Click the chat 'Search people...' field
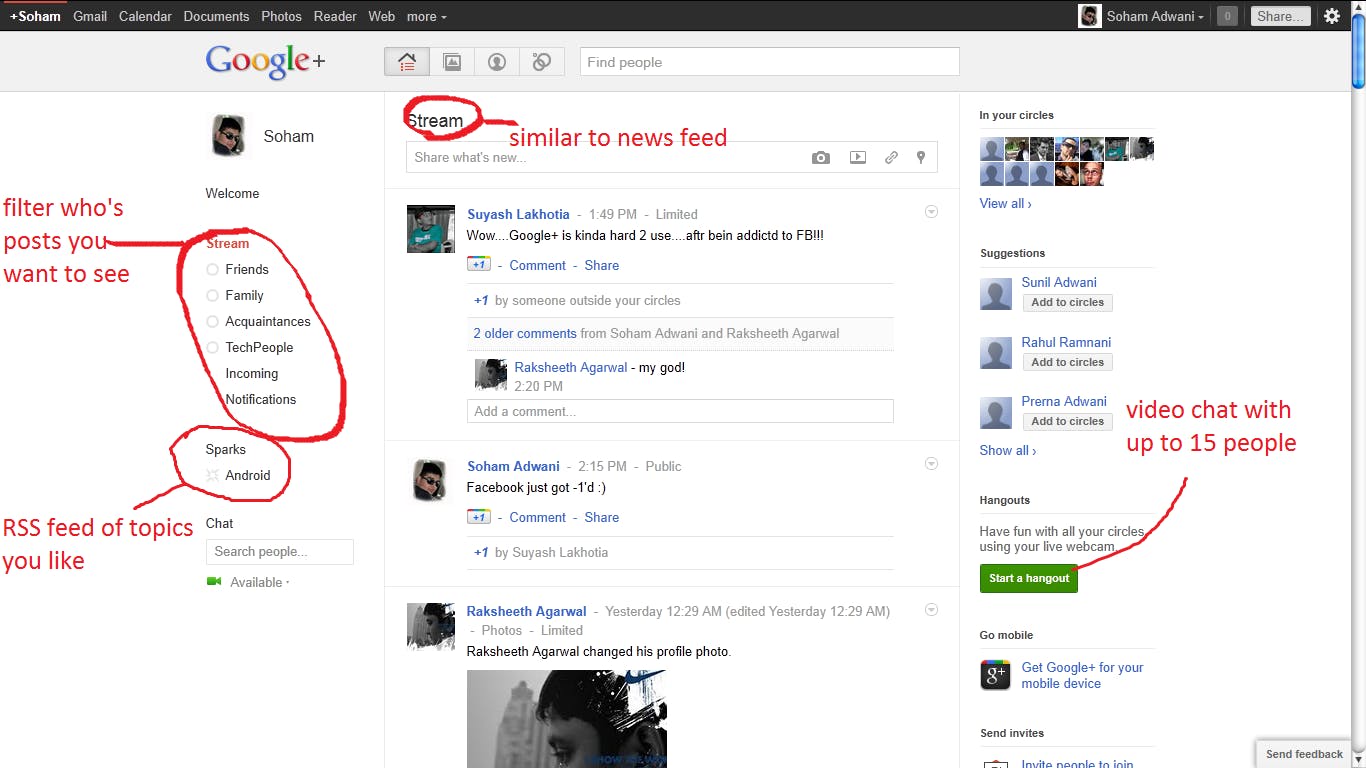Image resolution: width=1366 pixels, height=768 pixels. coord(280,551)
